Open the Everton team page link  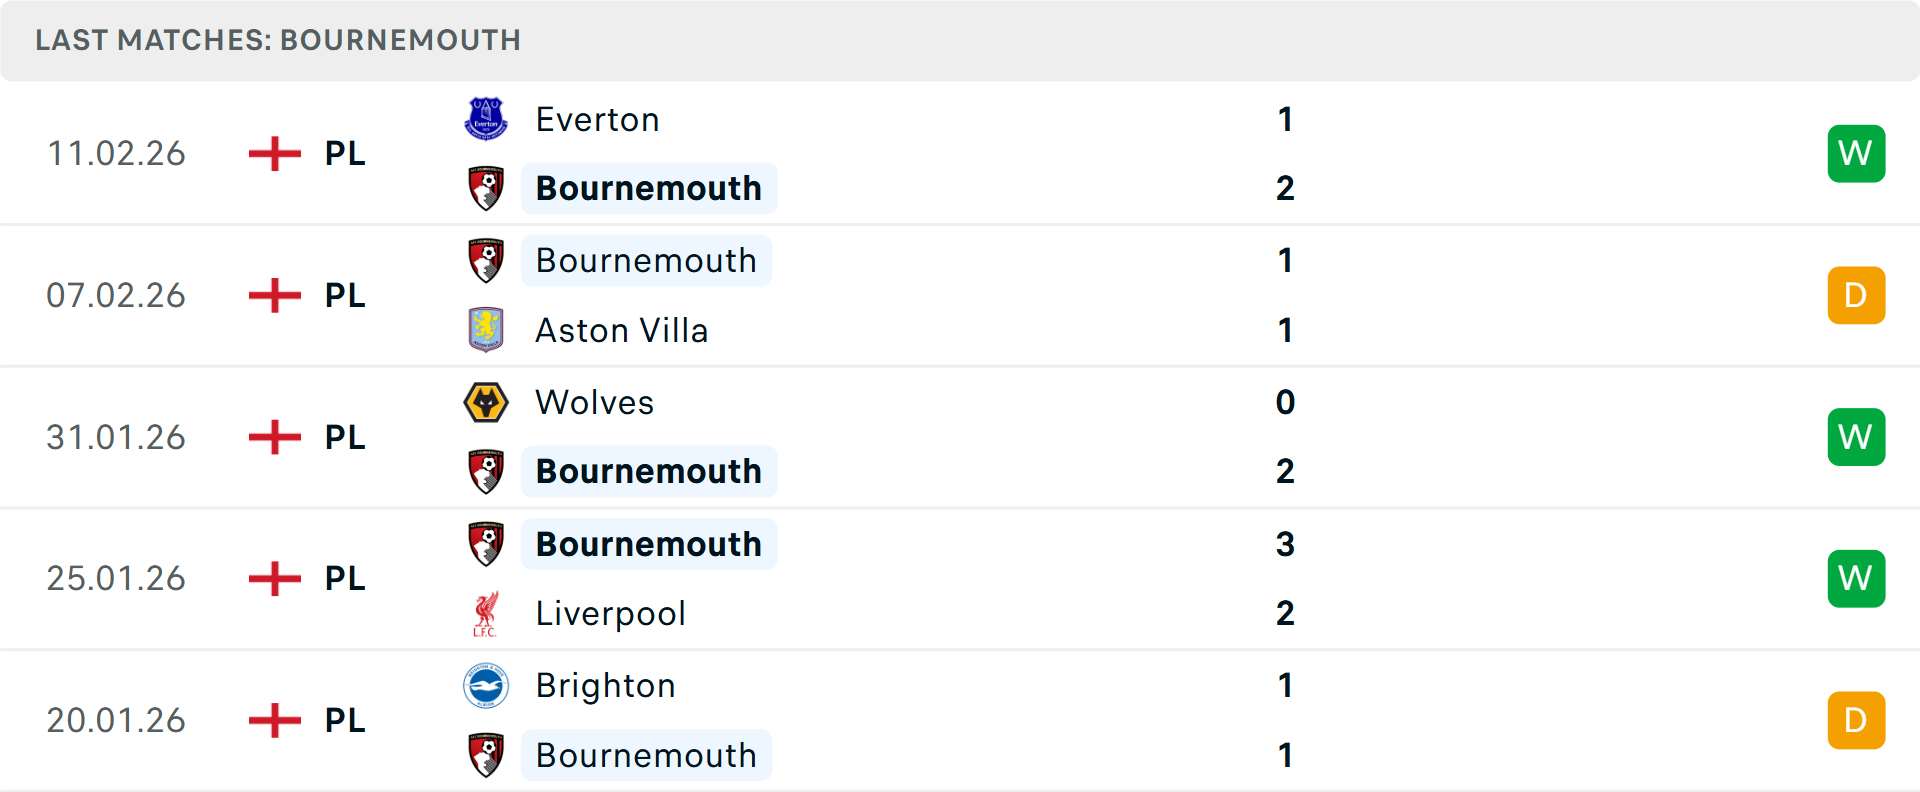(597, 118)
